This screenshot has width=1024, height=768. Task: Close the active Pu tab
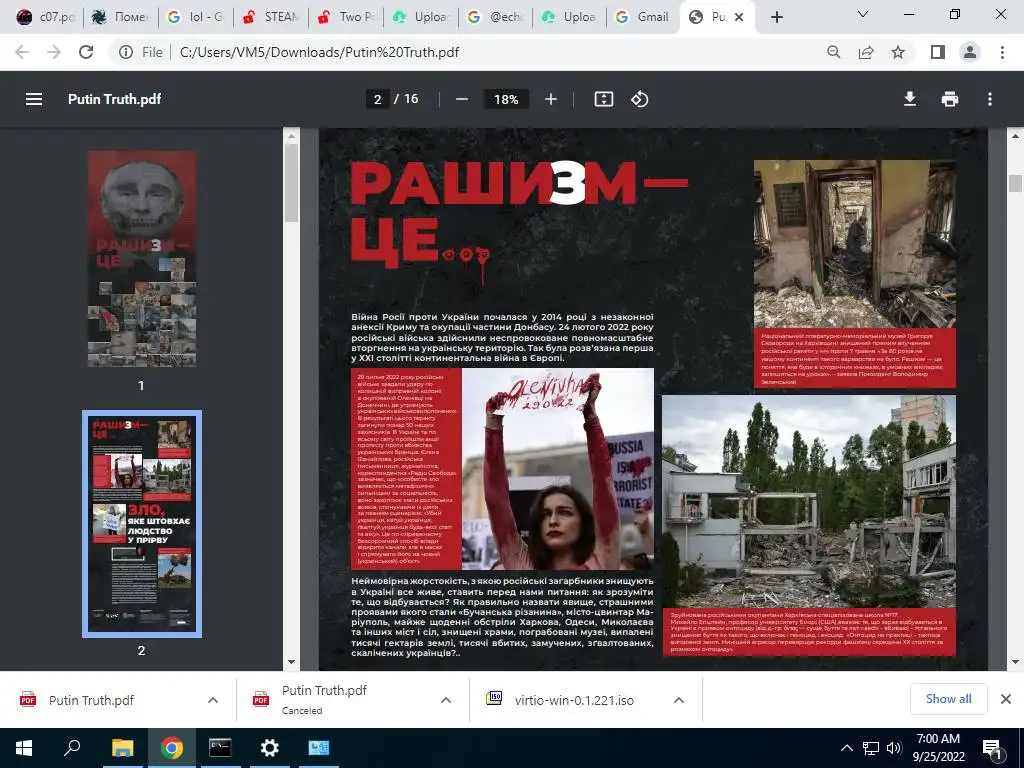click(739, 18)
